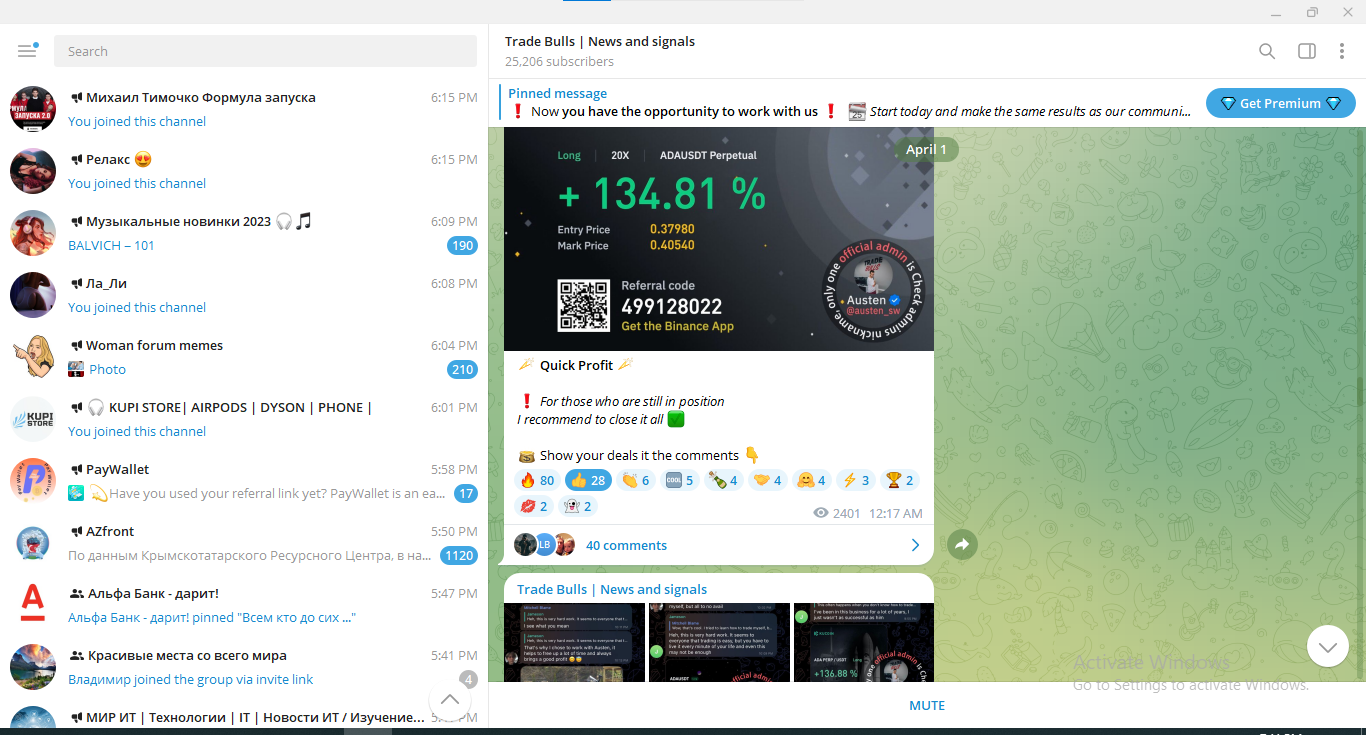Open the three-dot channel options menu
Viewport: 1366px width, 735px height.
[x=1342, y=51]
